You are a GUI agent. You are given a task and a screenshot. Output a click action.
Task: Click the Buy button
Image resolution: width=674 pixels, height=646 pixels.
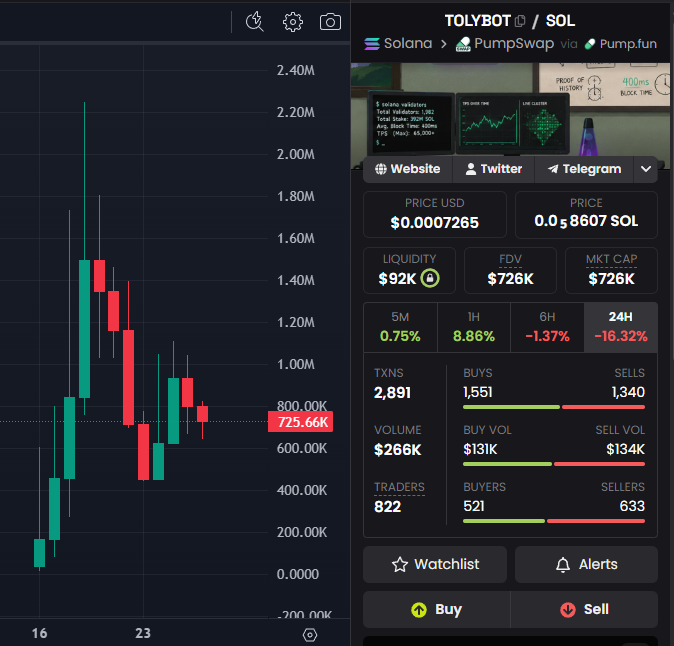[437, 609]
